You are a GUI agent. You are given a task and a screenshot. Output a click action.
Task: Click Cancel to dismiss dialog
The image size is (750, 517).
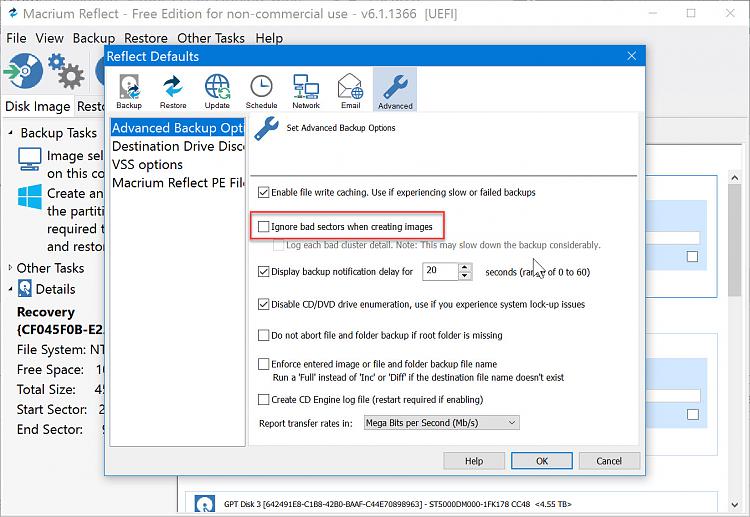point(609,461)
